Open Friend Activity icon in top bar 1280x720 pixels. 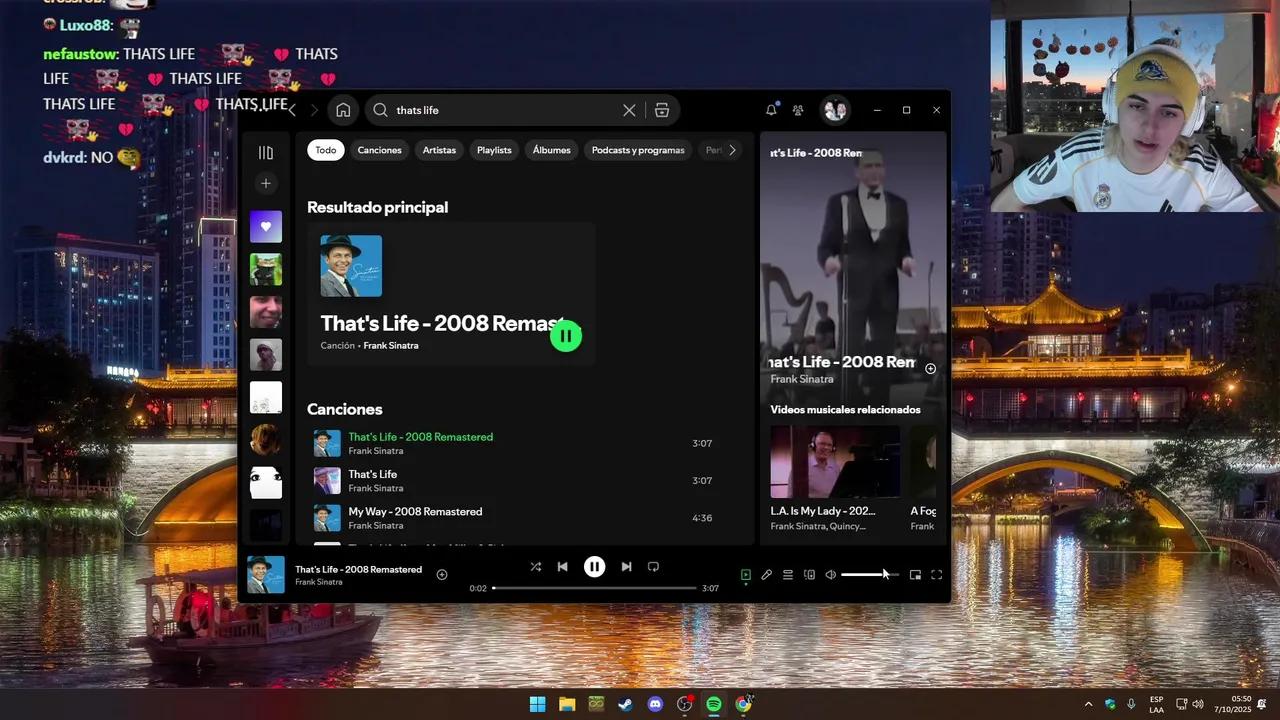click(x=798, y=110)
